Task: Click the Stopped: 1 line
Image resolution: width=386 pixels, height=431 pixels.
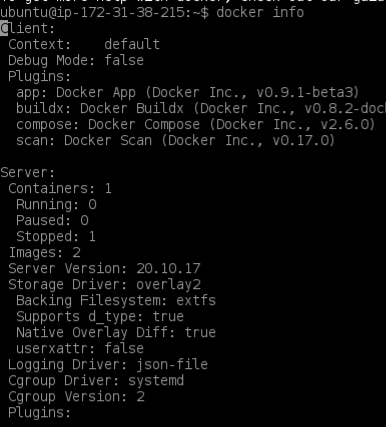Action: (x=56, y=237)
